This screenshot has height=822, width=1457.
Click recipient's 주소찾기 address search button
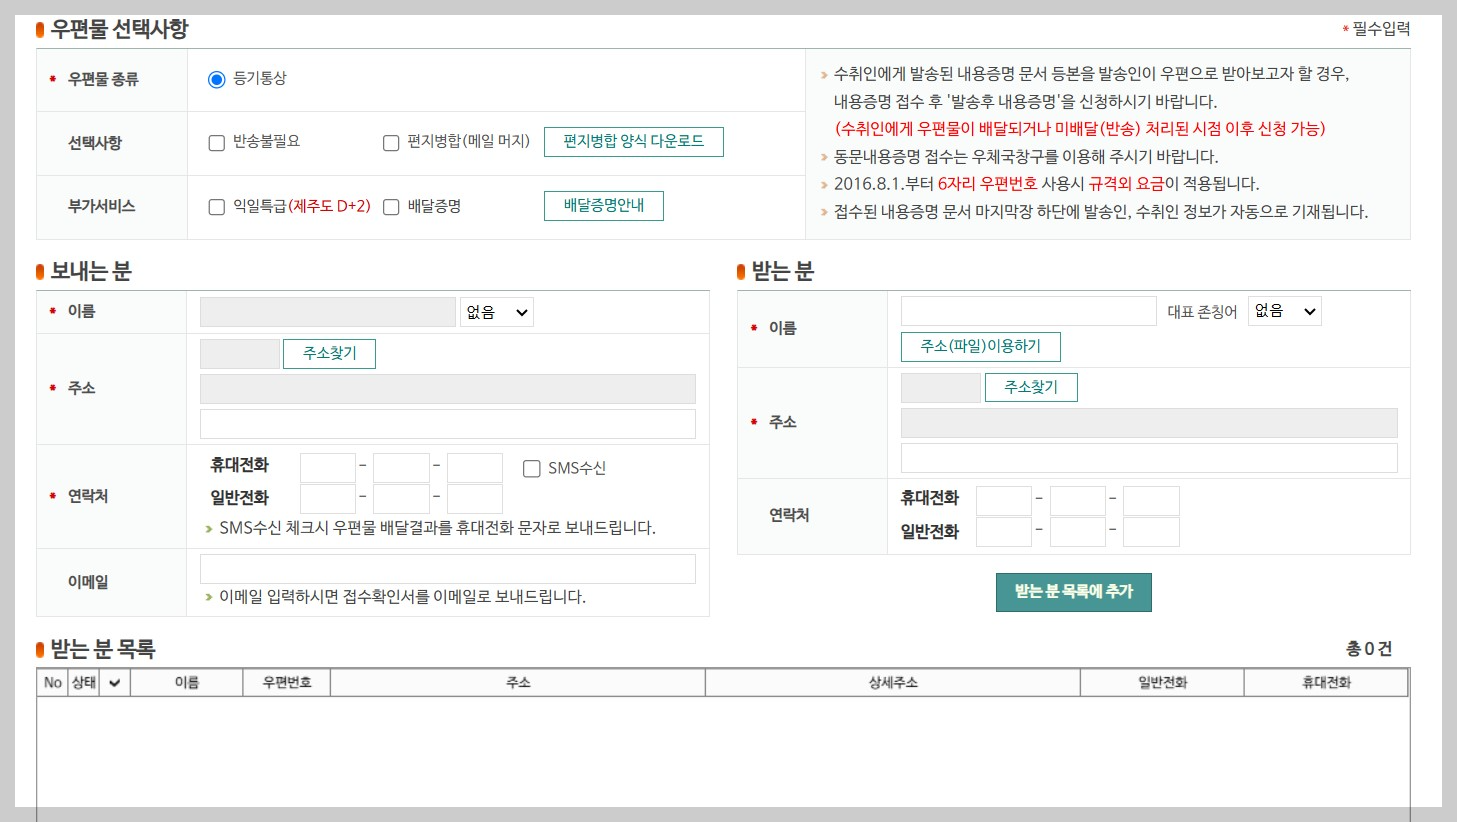coord(1031,387)
